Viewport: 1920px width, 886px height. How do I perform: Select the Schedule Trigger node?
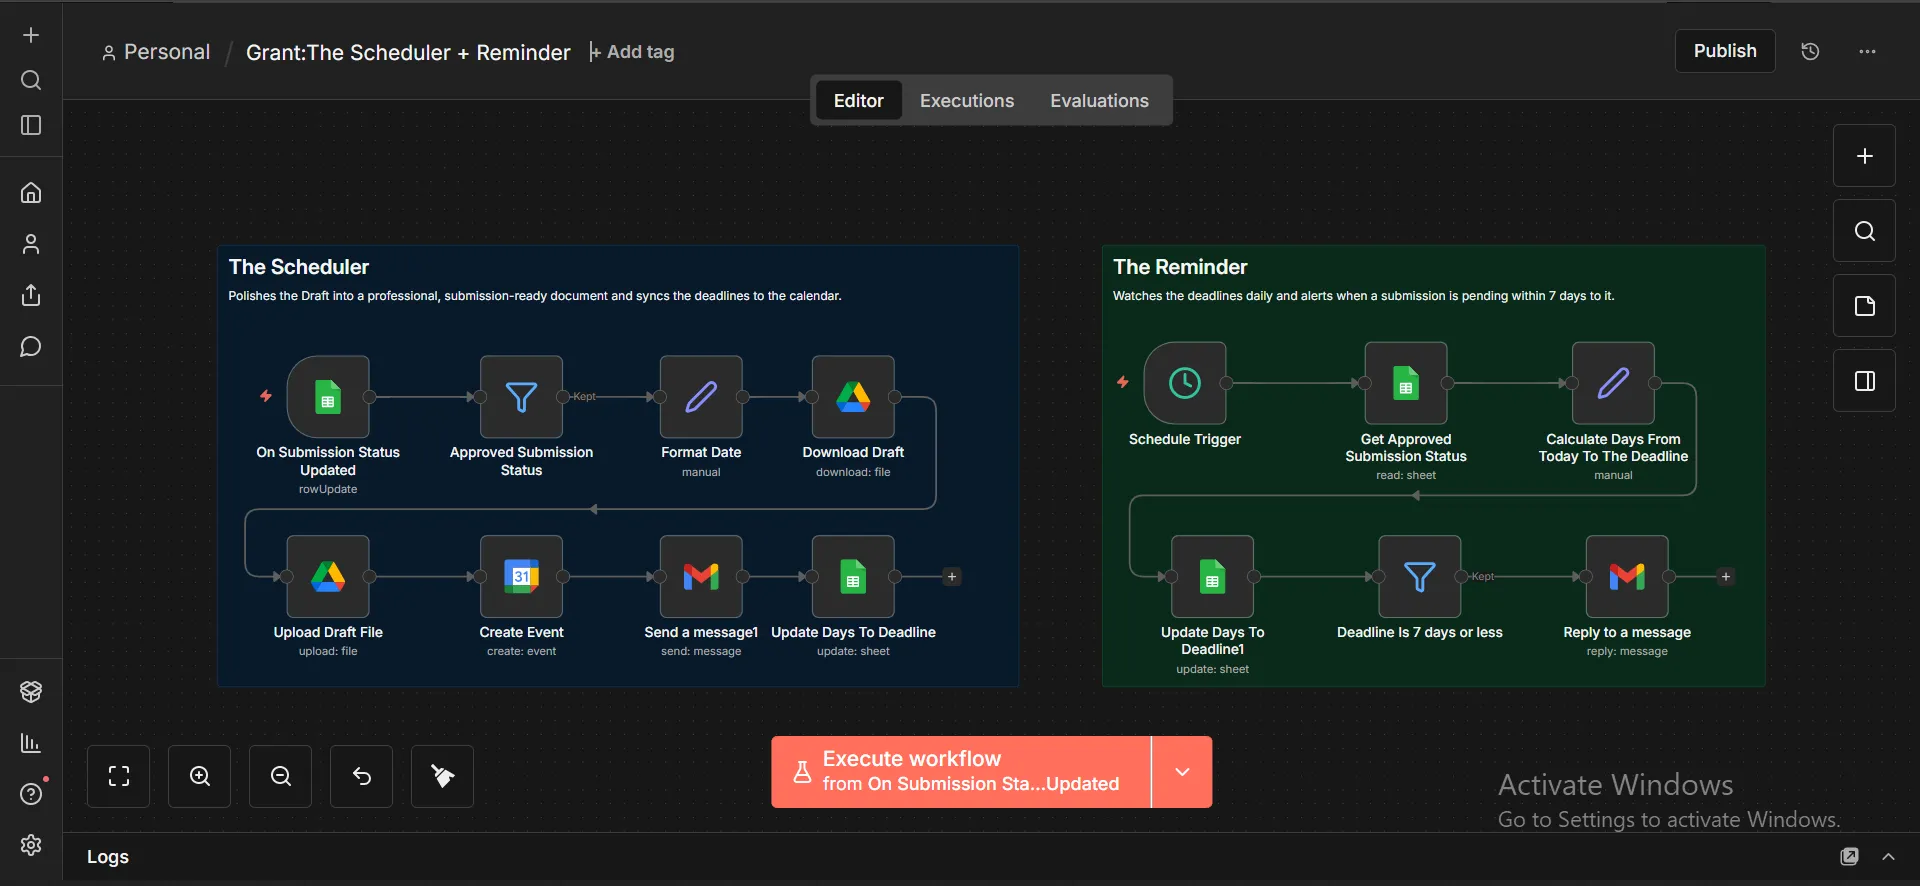pyautogui.click(x=1185, y=383)
